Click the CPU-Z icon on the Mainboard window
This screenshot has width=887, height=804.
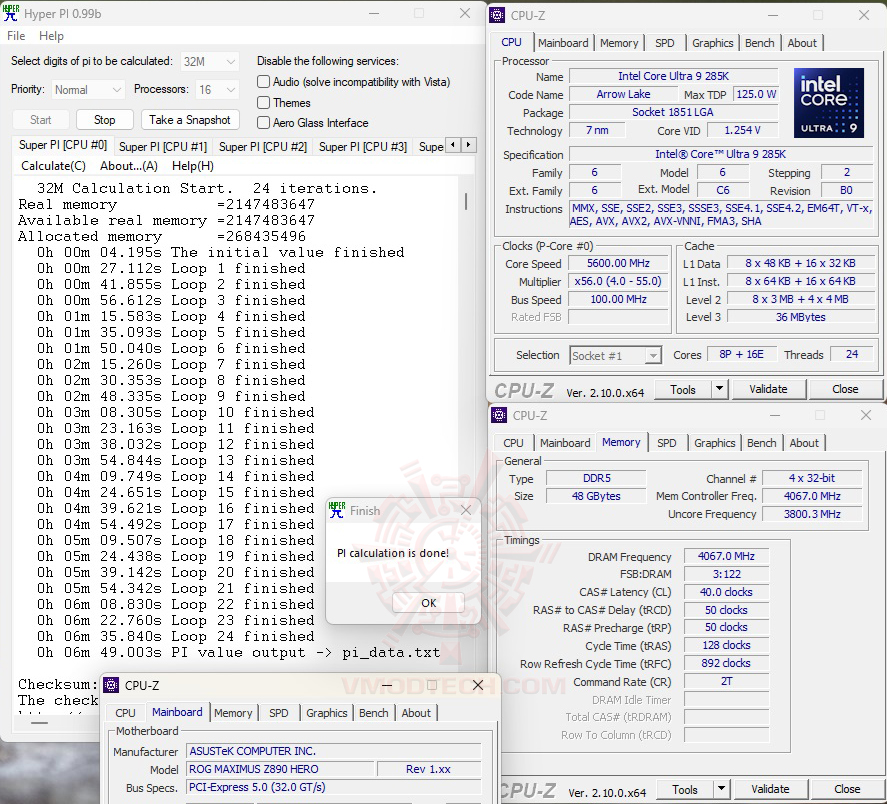pos(110,685)
